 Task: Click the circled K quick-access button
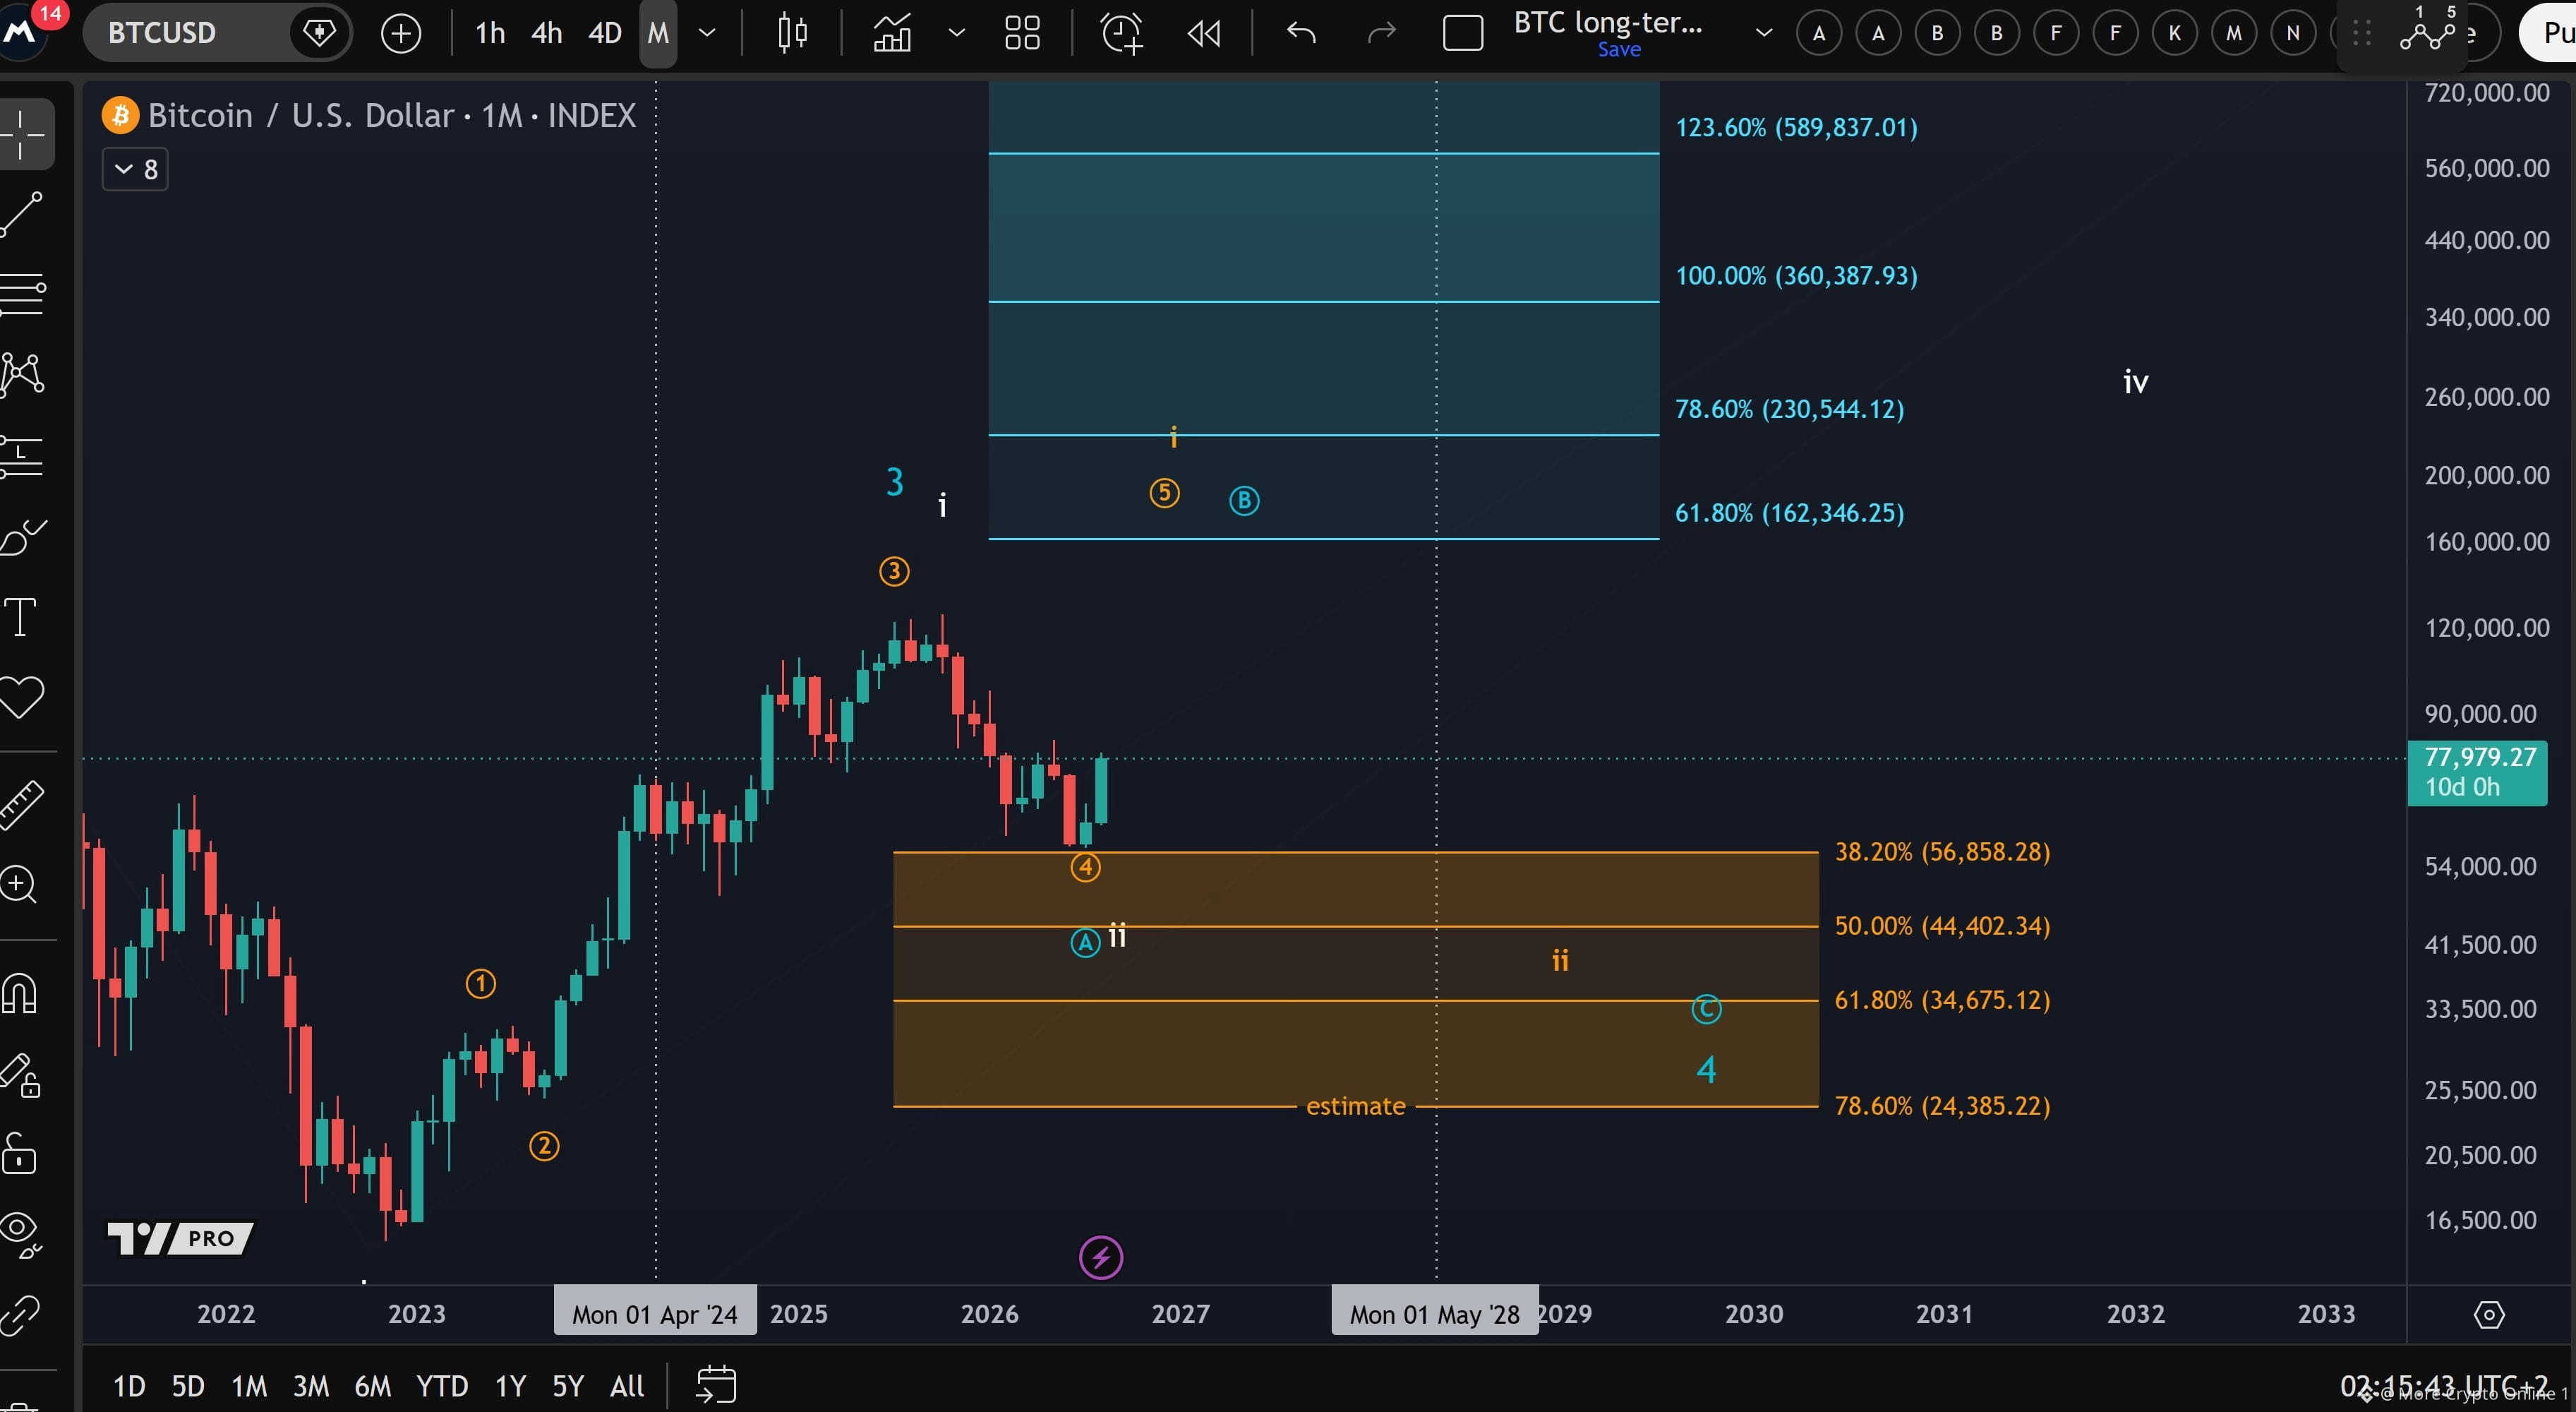pyautogui.click(x=2174, y=33)
